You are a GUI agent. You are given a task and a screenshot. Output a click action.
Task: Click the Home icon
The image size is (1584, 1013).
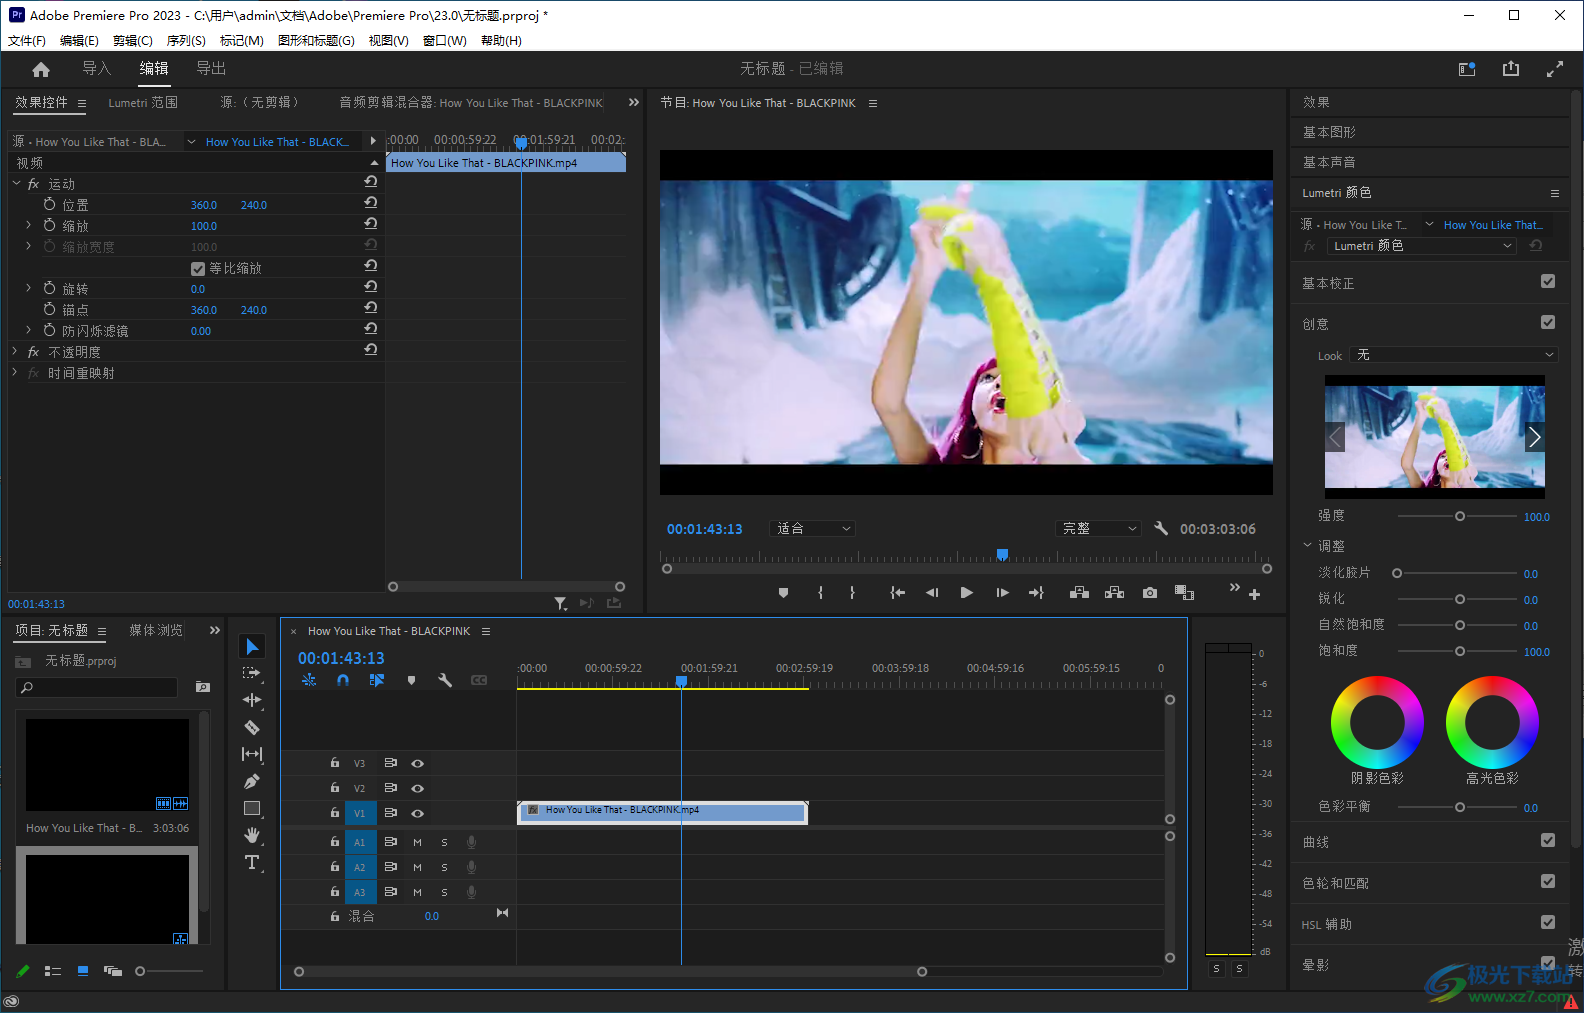[41, 69]
